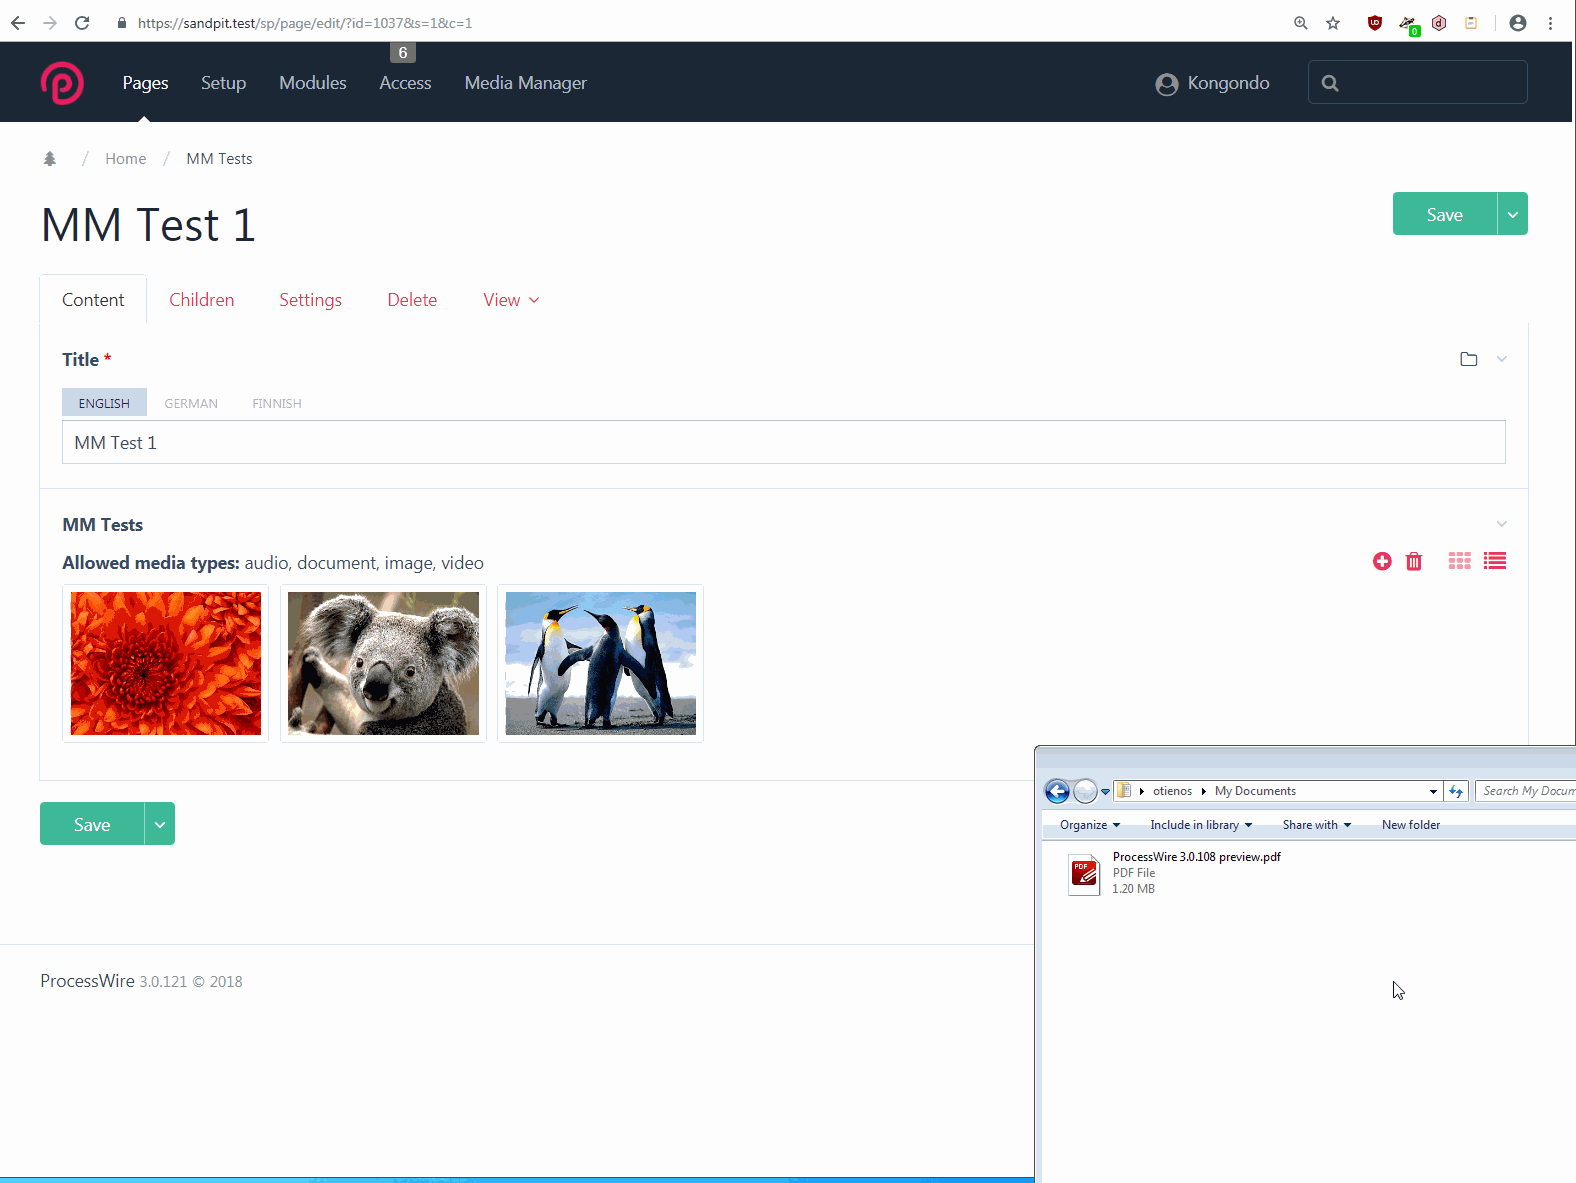
Task: Switch to the Children tab
Action: tap(201, 300)
